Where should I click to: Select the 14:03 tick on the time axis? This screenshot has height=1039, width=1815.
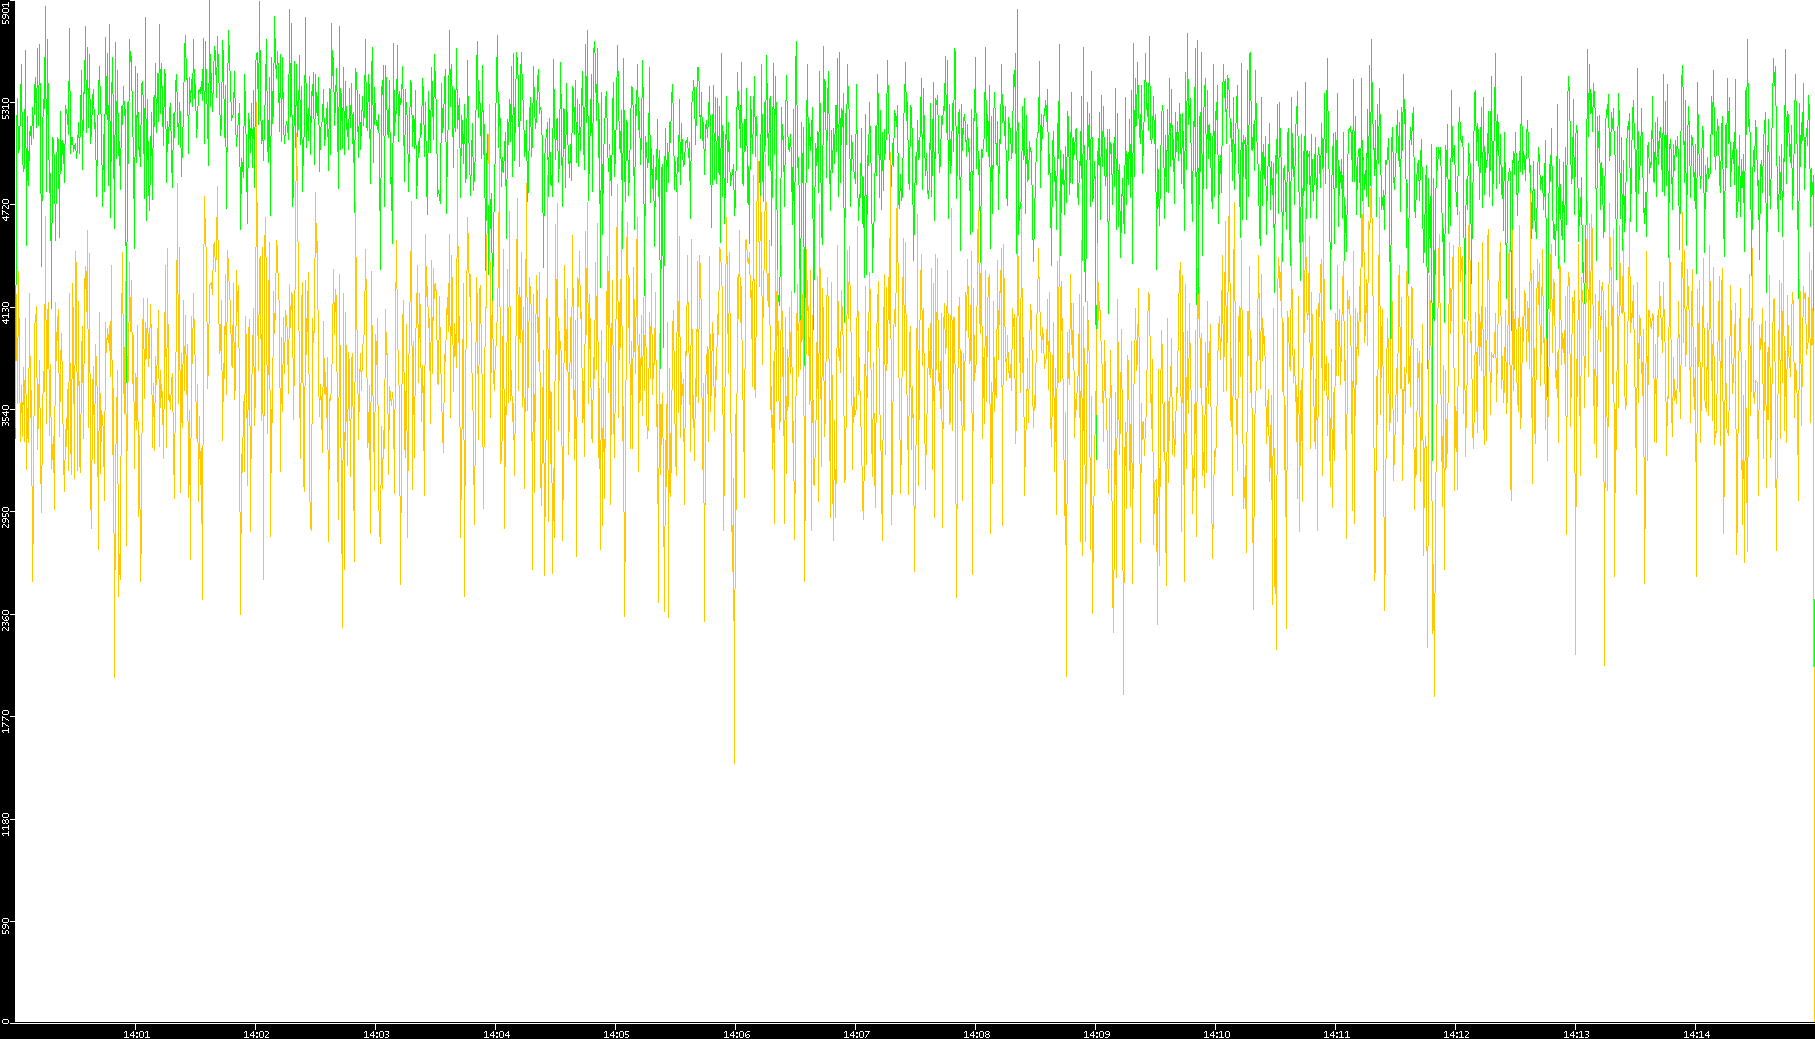376,1034
